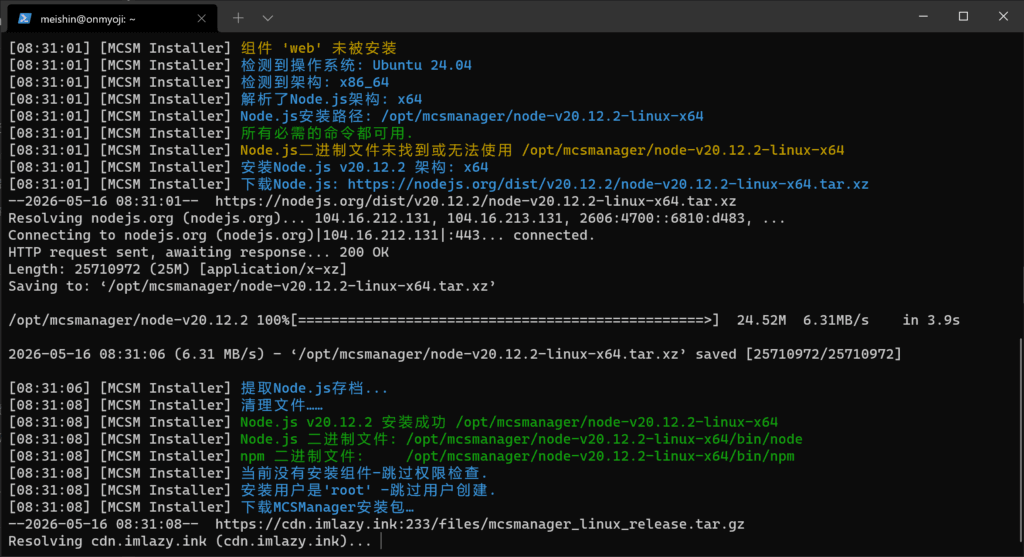
Task: Click the "Node.js二进制文件未找到" warning line
Action: point(542,150)
